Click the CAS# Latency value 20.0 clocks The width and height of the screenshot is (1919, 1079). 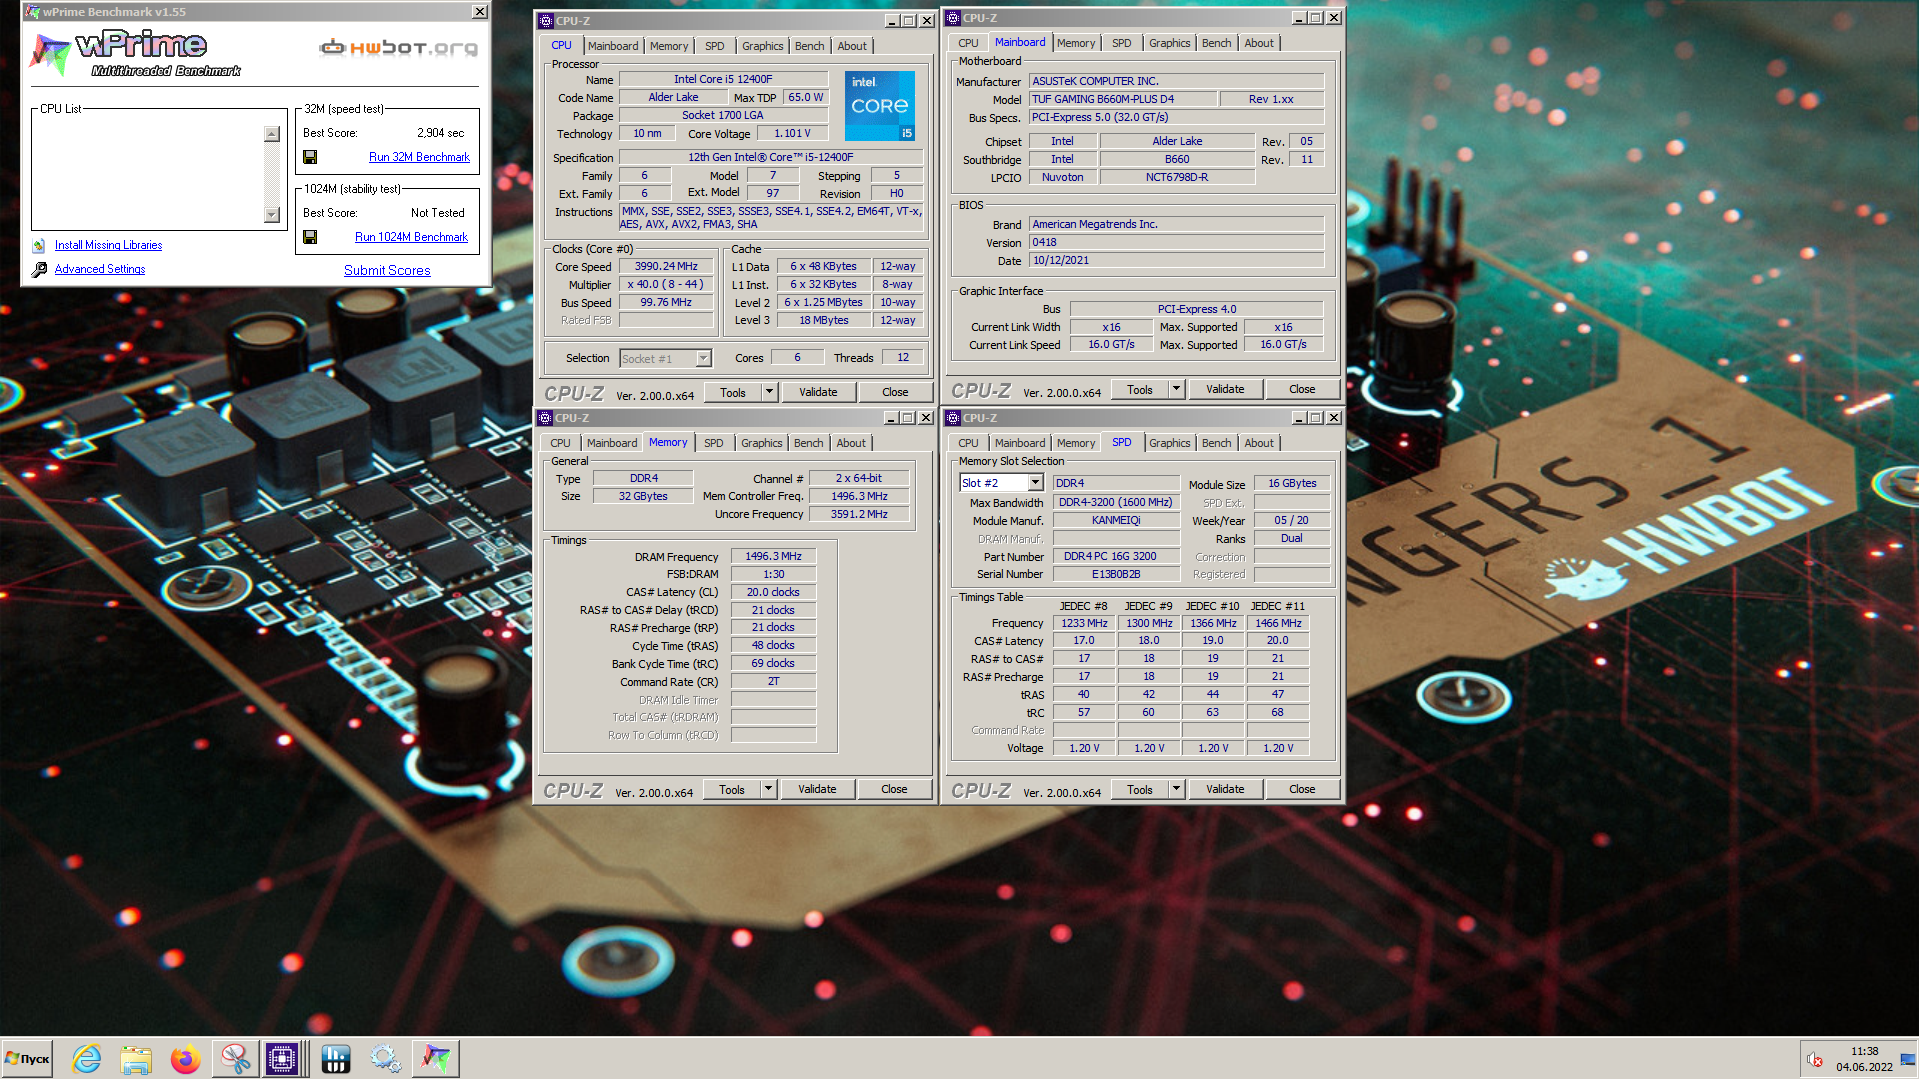tap(773, 592)
